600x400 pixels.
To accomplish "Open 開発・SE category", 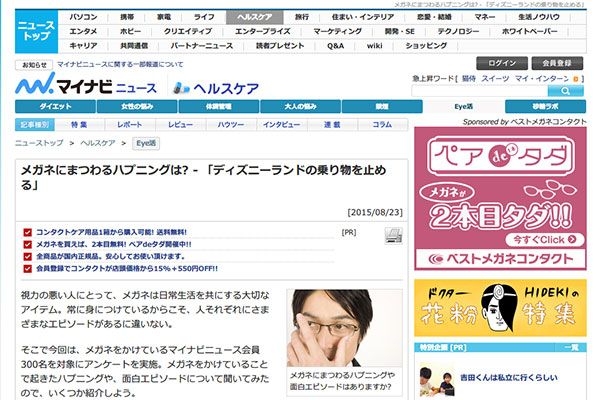I will pos(399,31).
